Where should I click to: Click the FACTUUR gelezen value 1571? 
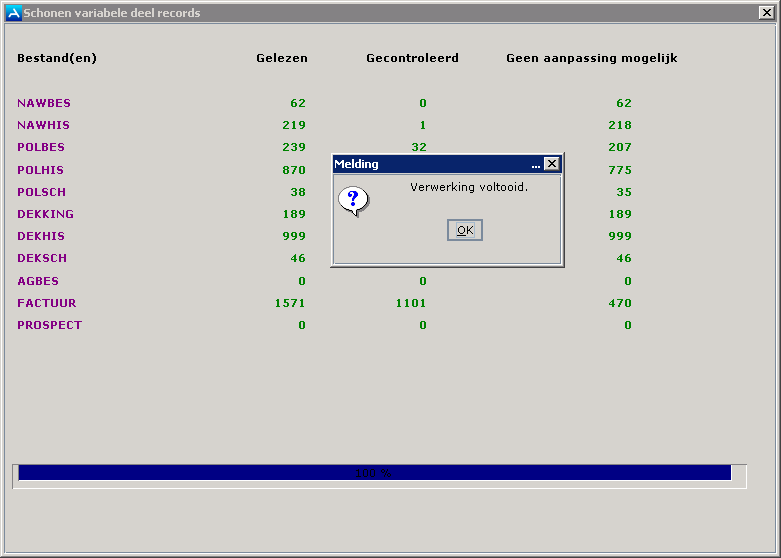(290, 303)
